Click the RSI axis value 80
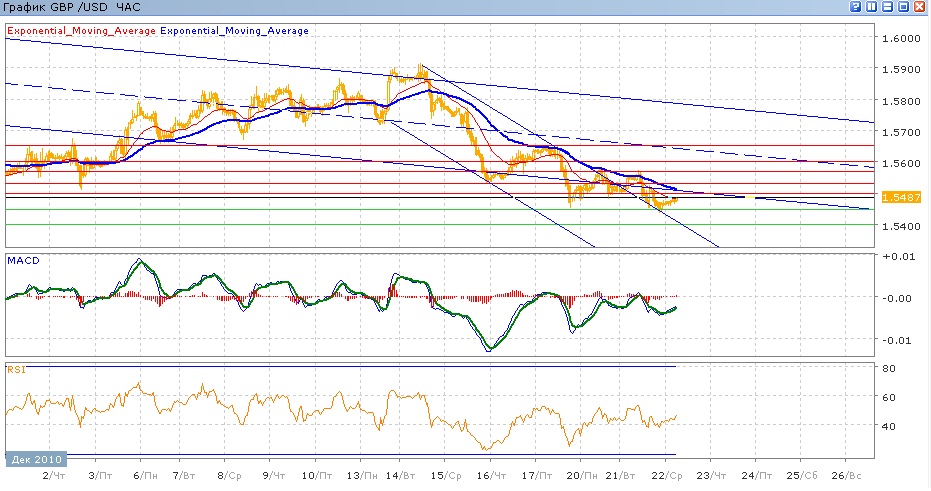The height and width of the screenshot is (491, 931). point(889,368)
